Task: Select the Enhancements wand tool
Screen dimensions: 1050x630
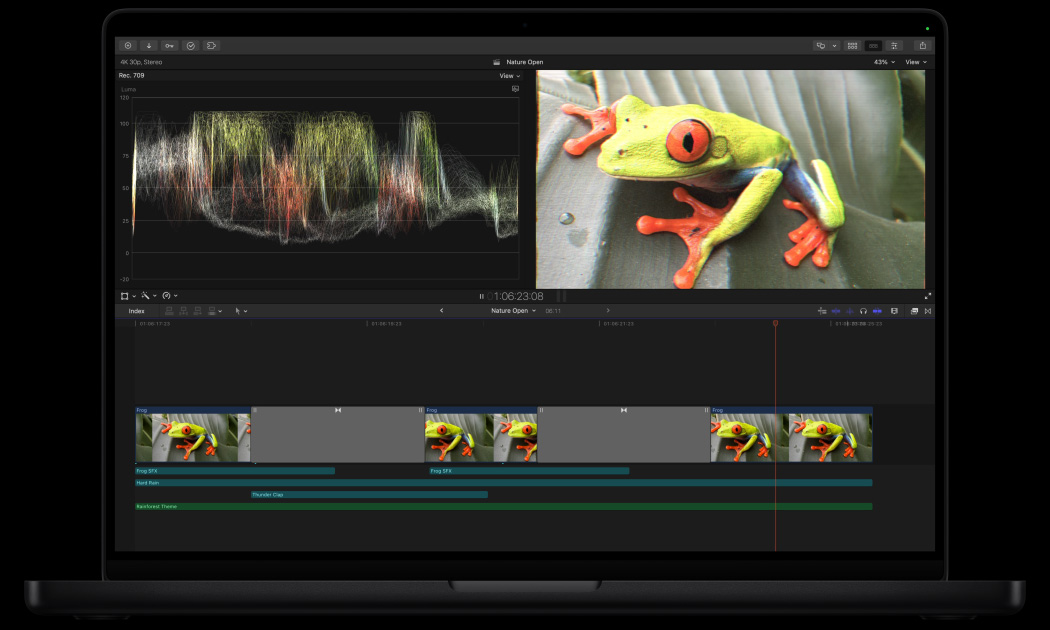Action: (x=147, y=296)
